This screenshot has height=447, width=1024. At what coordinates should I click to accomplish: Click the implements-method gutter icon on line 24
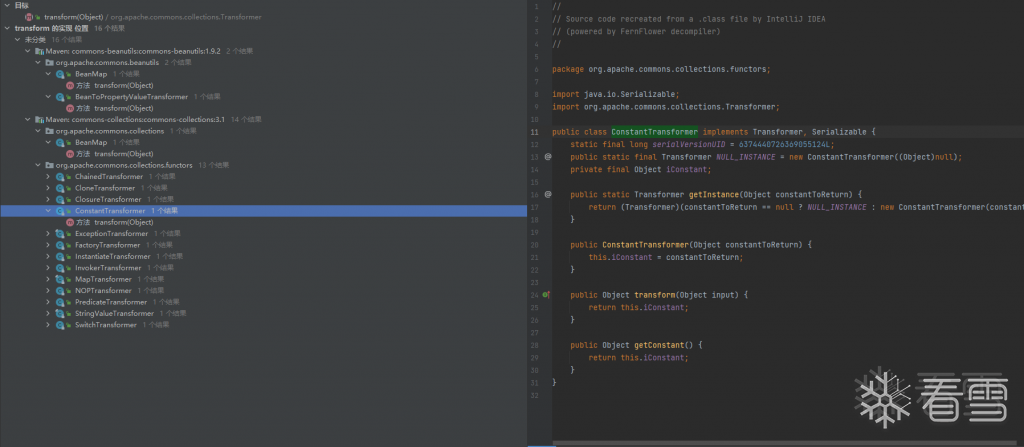click(x=547, y=295)
